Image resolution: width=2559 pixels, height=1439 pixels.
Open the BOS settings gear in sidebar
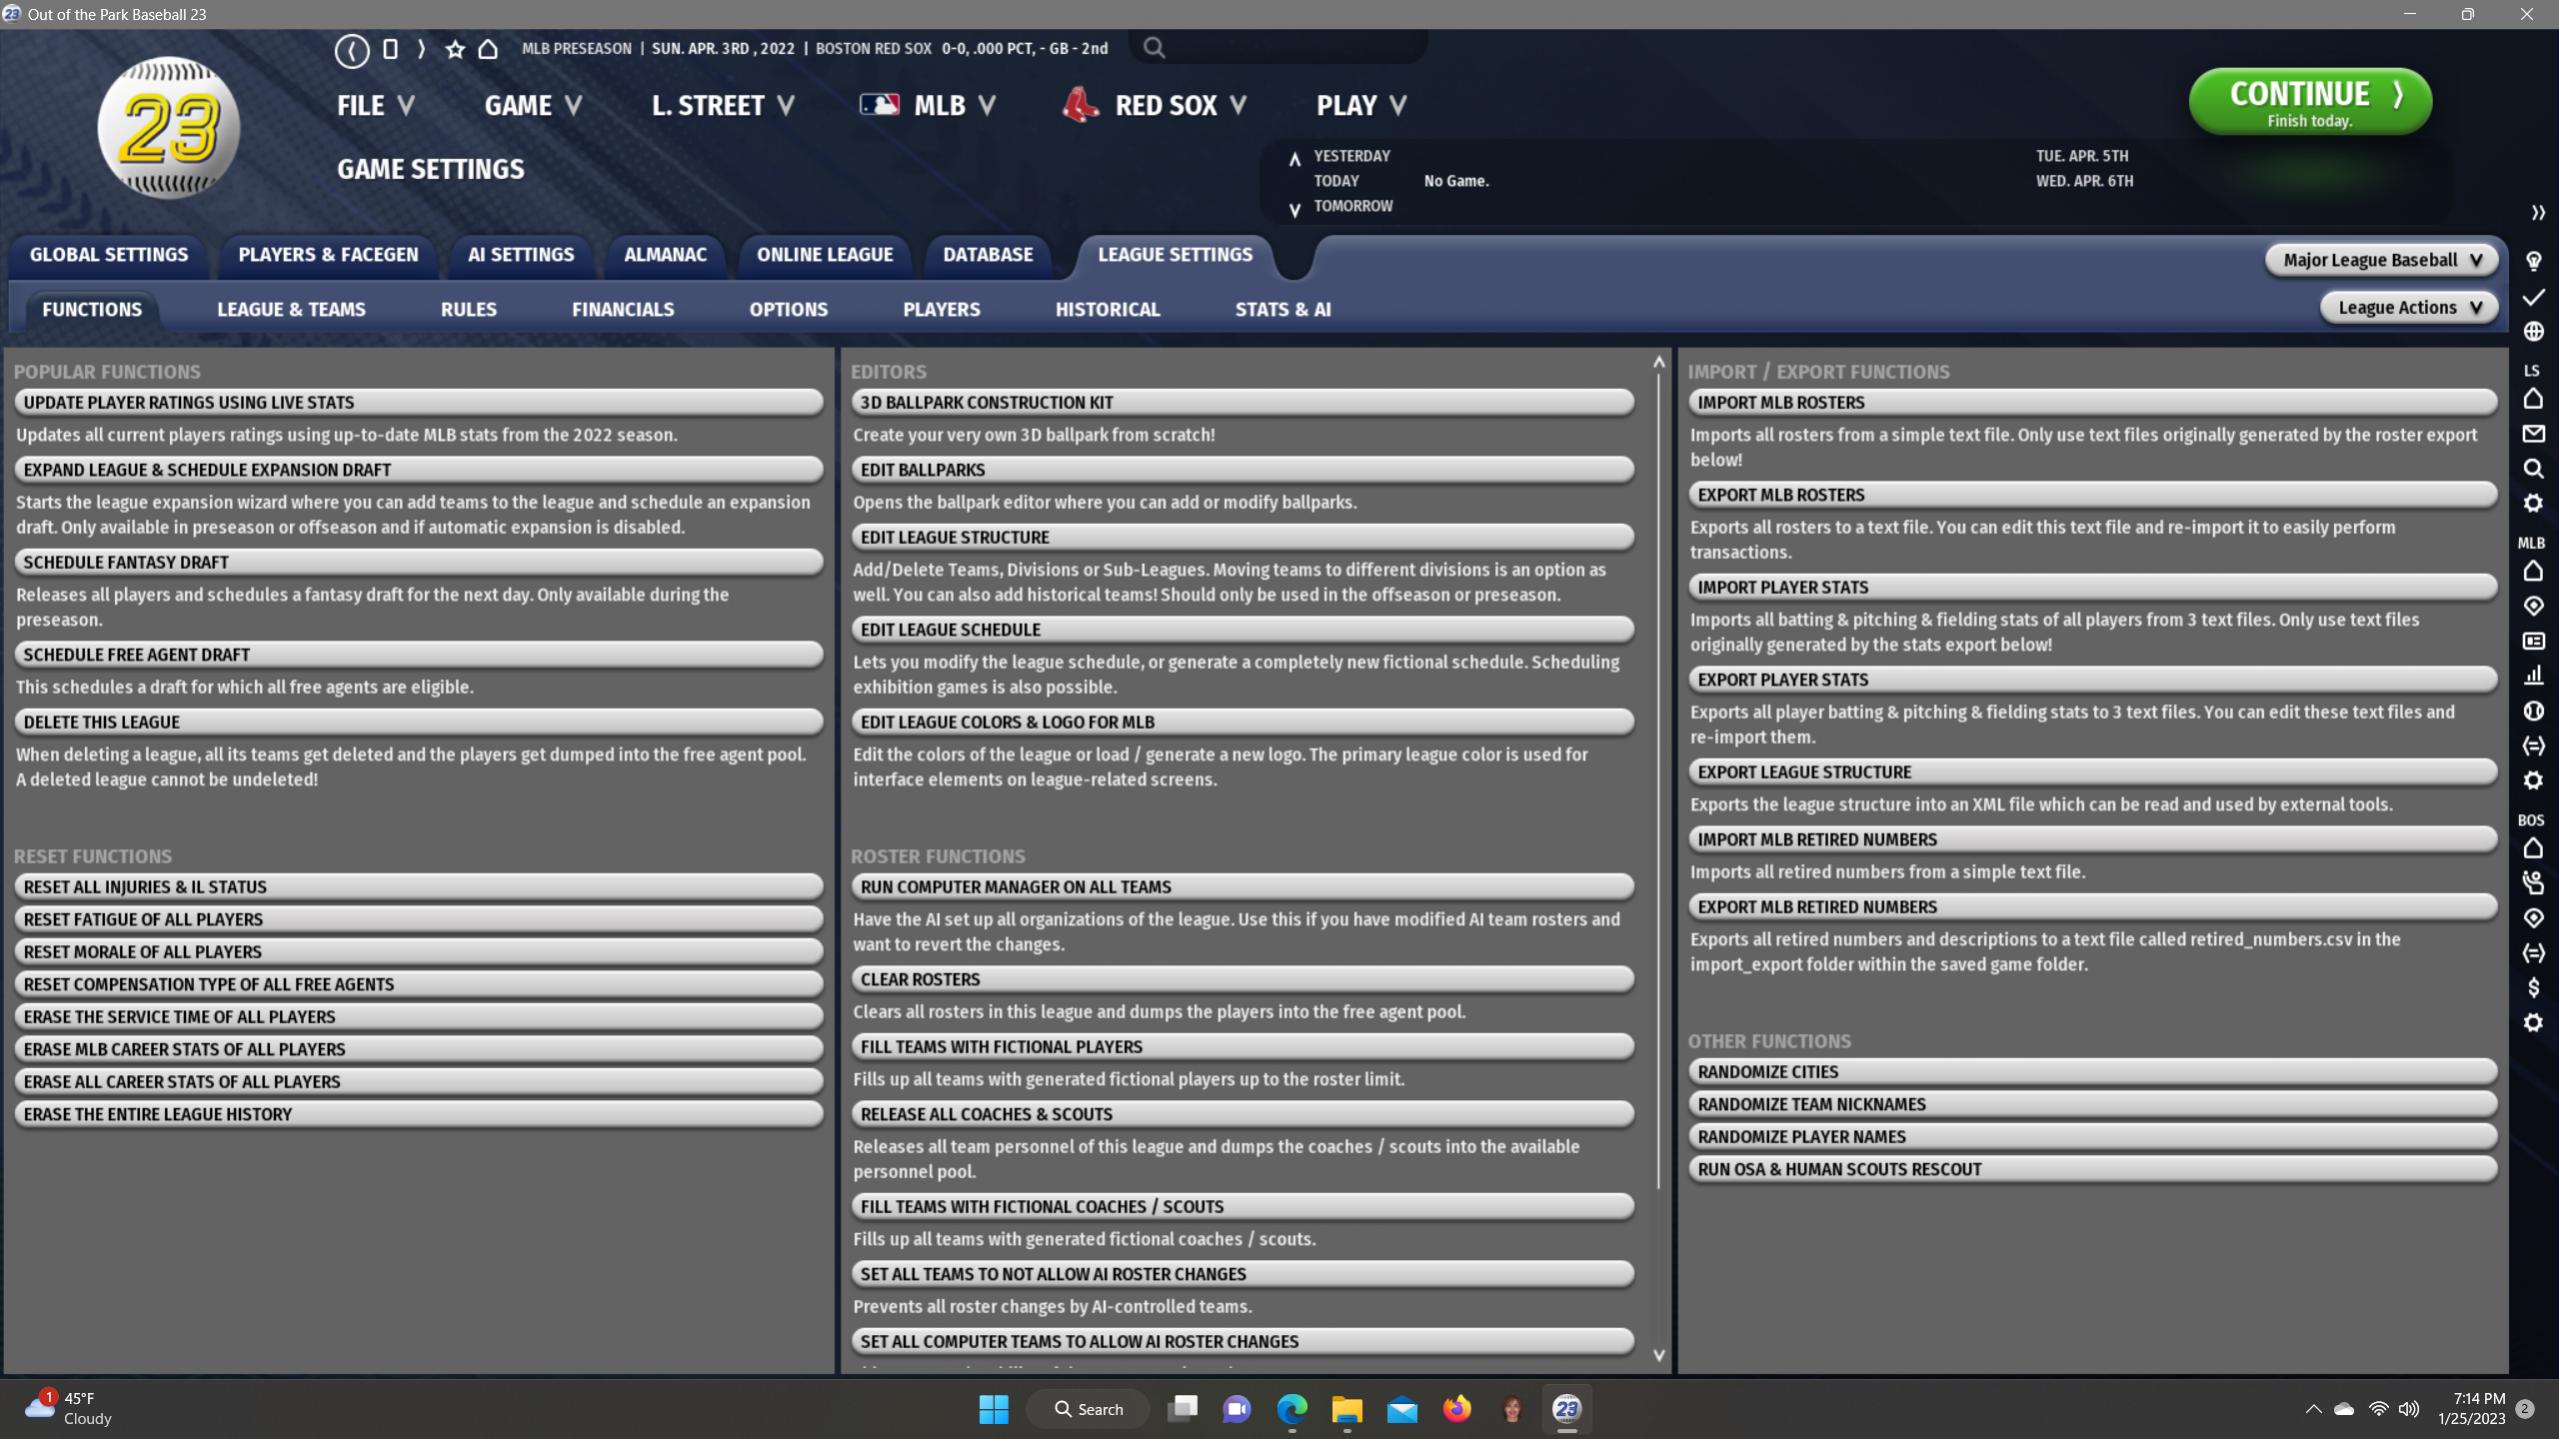pyautogui.click(x=2533, y=1023)
